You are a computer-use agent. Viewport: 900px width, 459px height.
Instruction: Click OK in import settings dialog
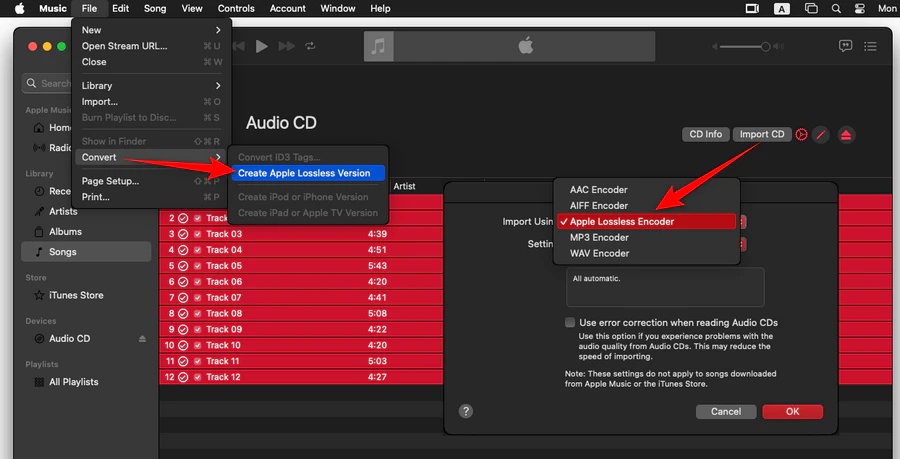click(793, 411)
